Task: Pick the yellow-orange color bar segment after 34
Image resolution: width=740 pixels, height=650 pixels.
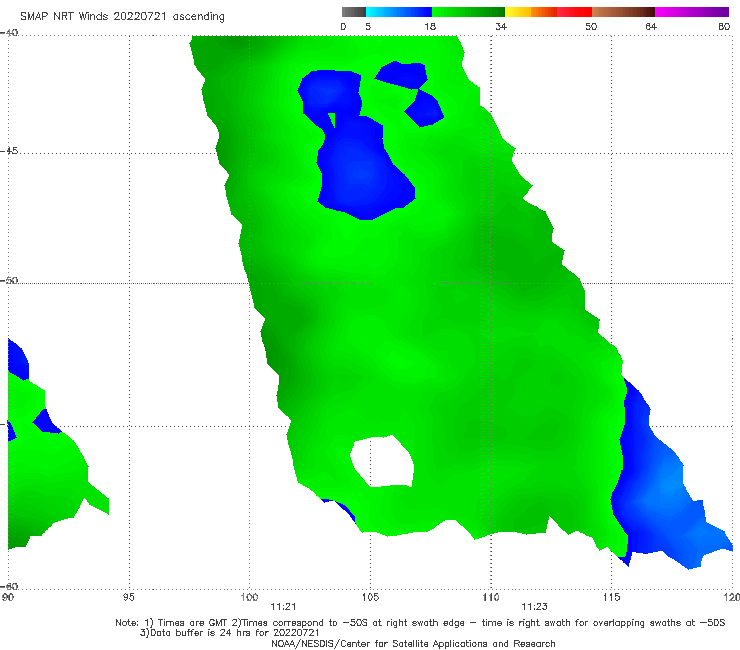Action: pos(530,12)
